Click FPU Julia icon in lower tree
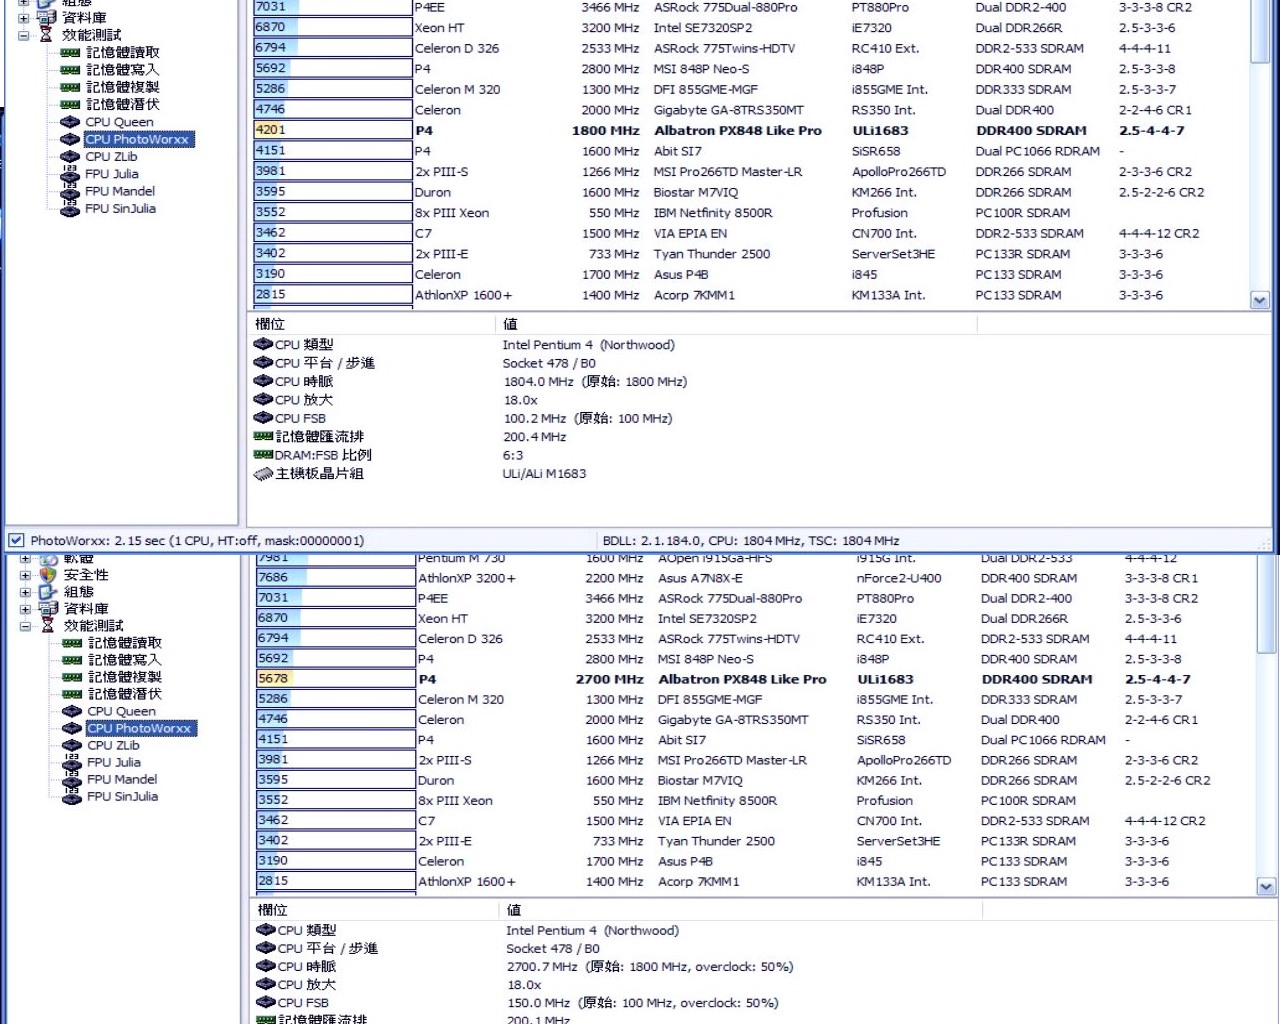The height and width of the screenshot is (1024, 1280). tap(72, 762)
